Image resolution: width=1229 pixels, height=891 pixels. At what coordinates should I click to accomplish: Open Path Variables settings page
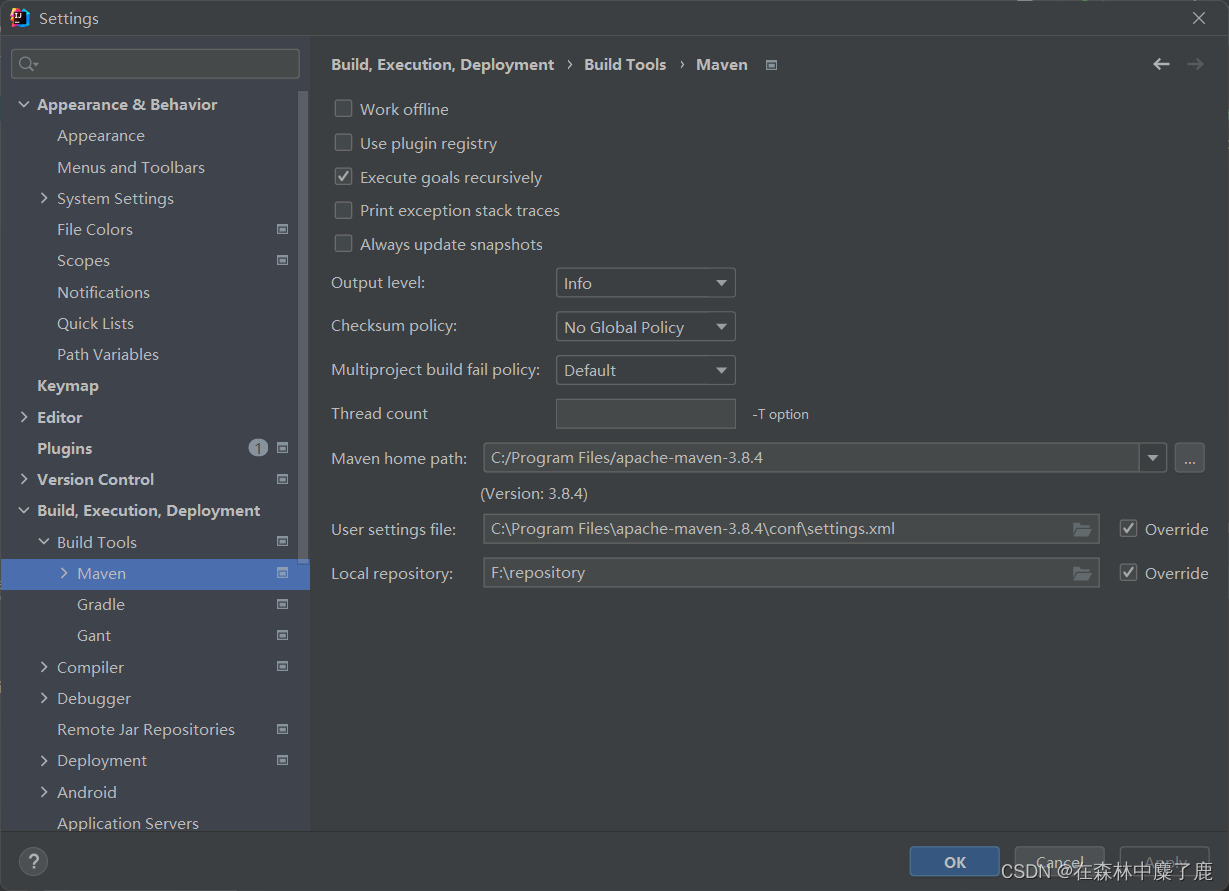coord(108,354)
